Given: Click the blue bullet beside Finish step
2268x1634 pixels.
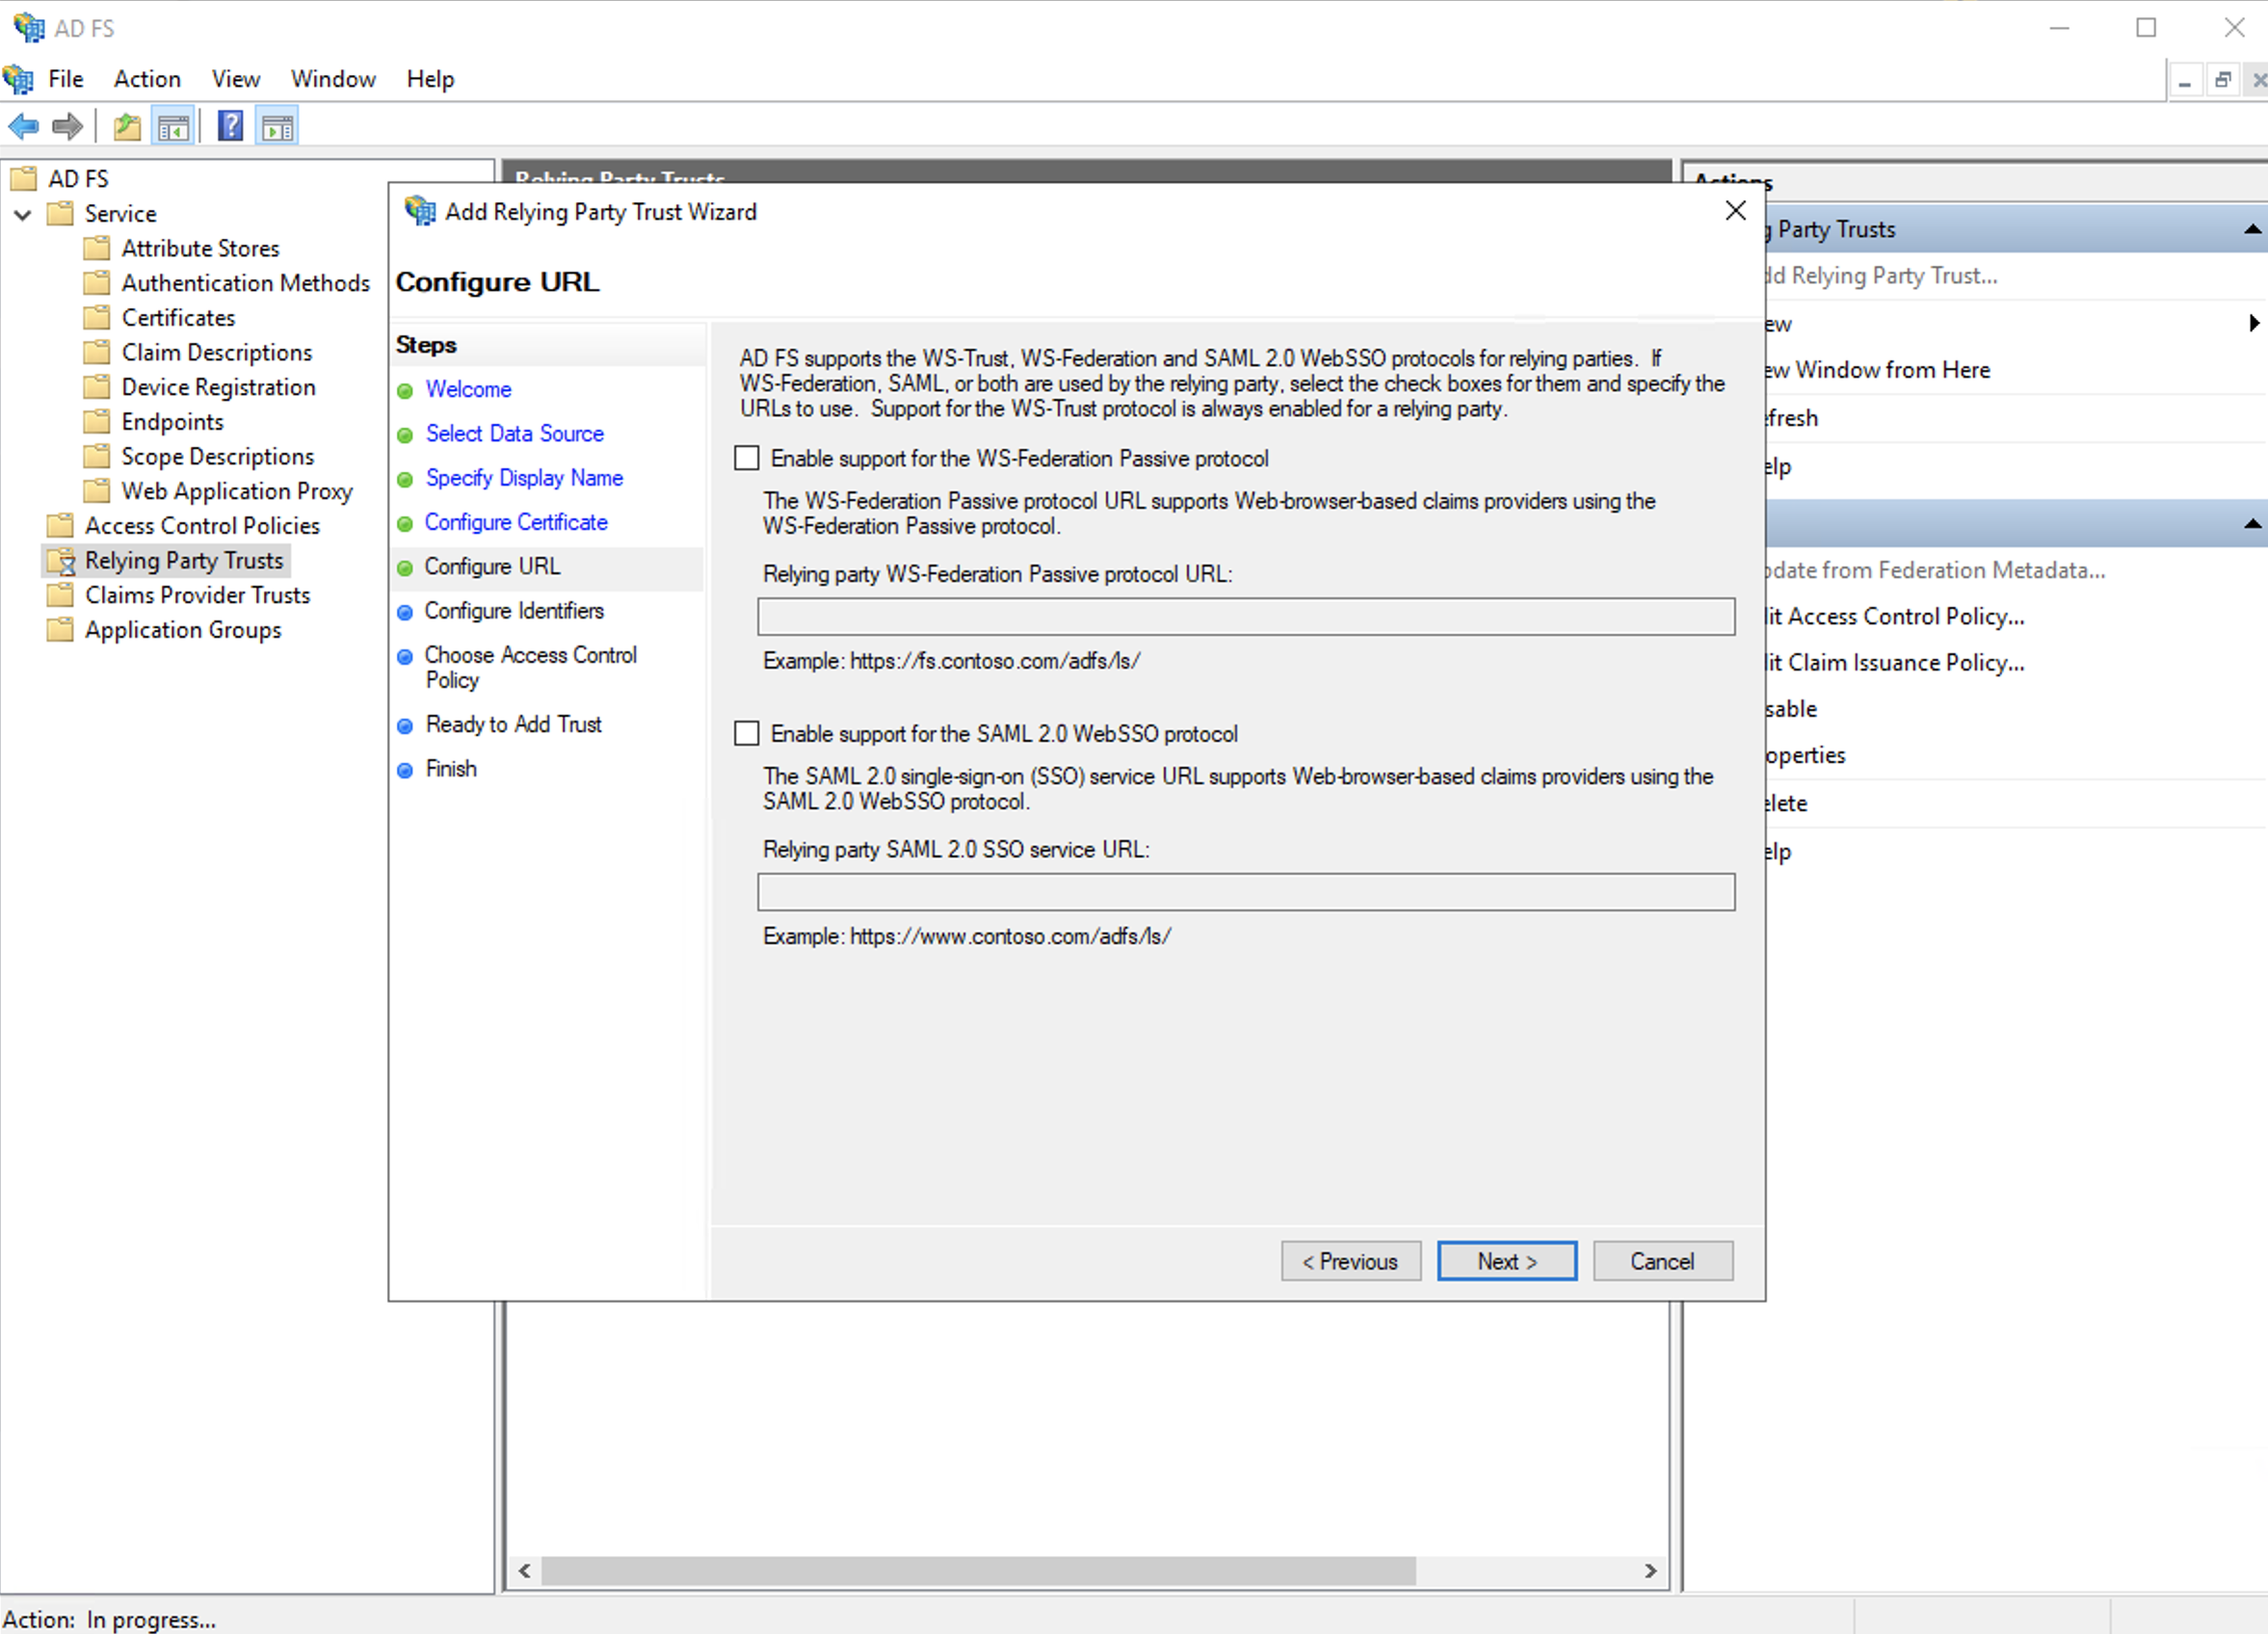Looking at the screenshot, I should [405, 770].
